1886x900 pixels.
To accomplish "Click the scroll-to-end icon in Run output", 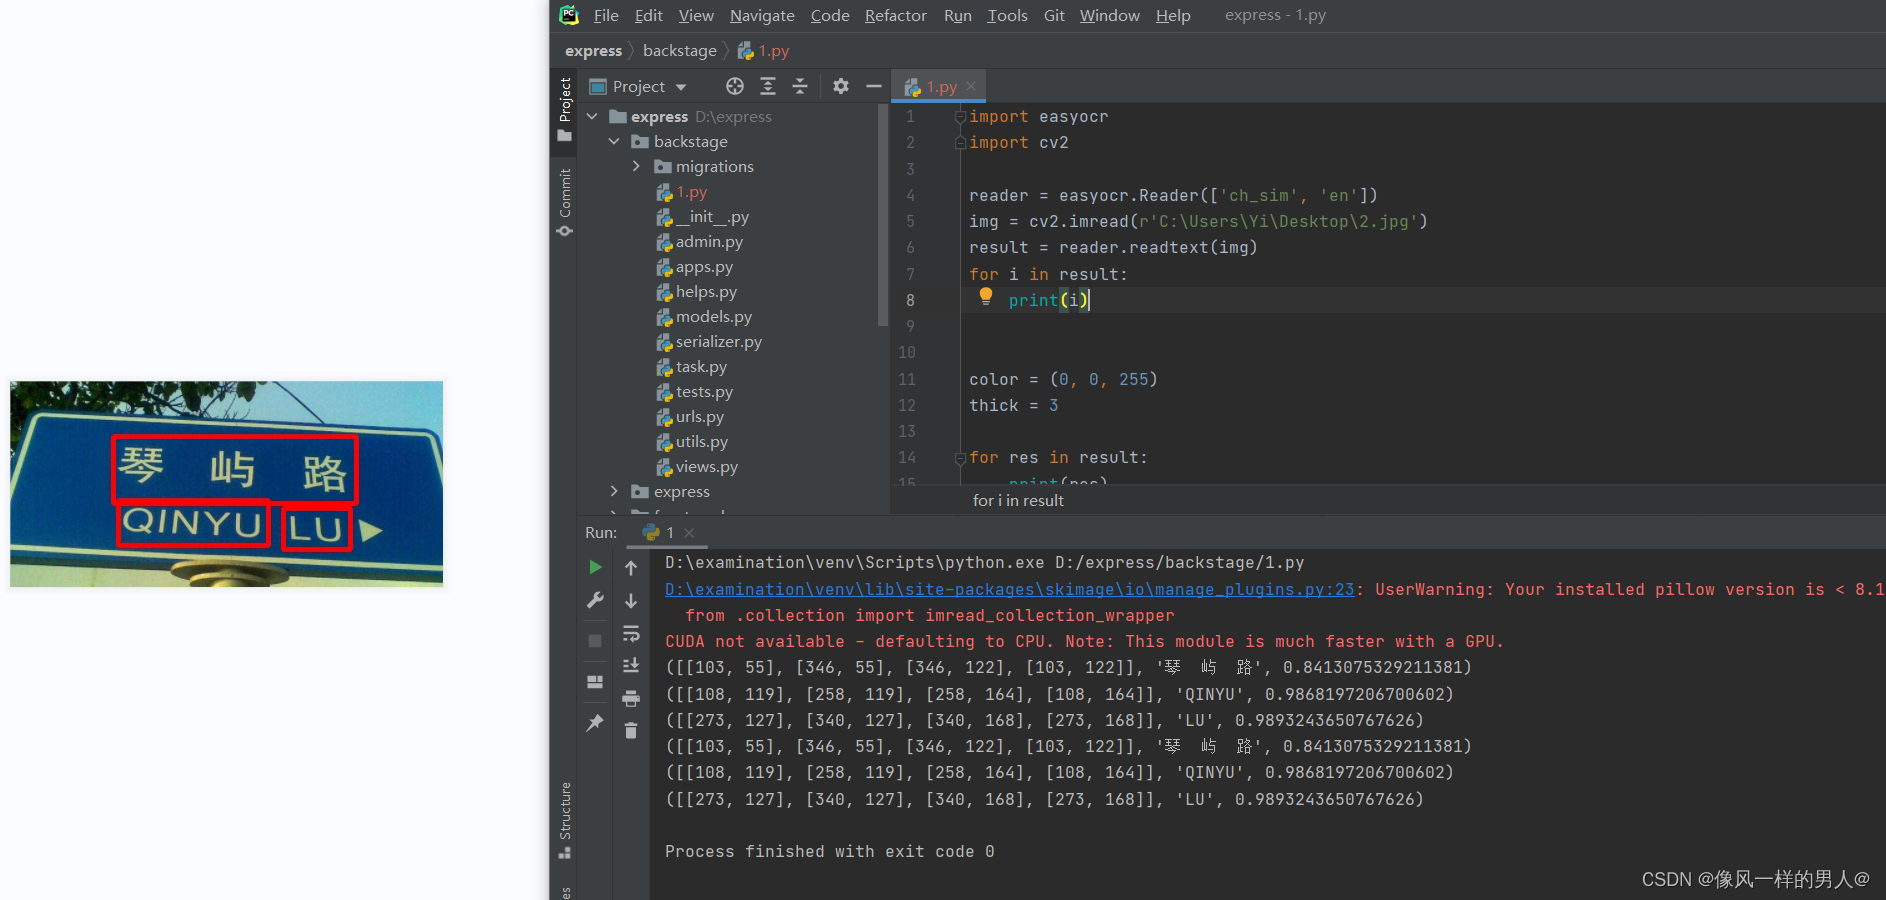I will click(631, 664).
